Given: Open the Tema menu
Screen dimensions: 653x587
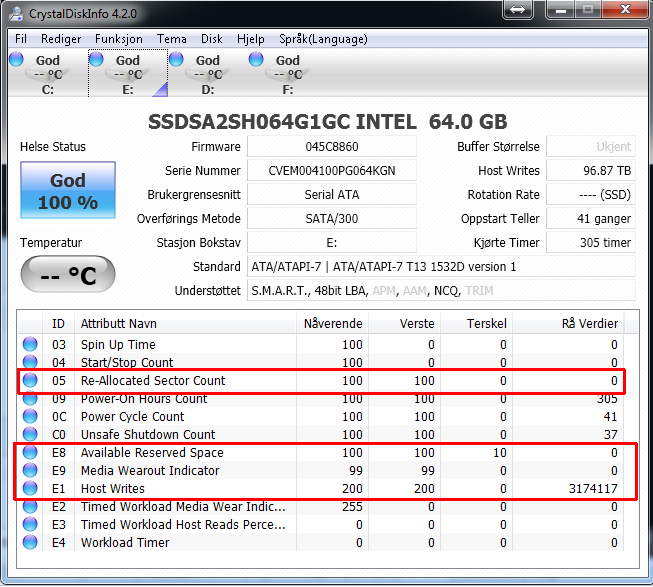Looking at the screenshot, I should 172,39.
